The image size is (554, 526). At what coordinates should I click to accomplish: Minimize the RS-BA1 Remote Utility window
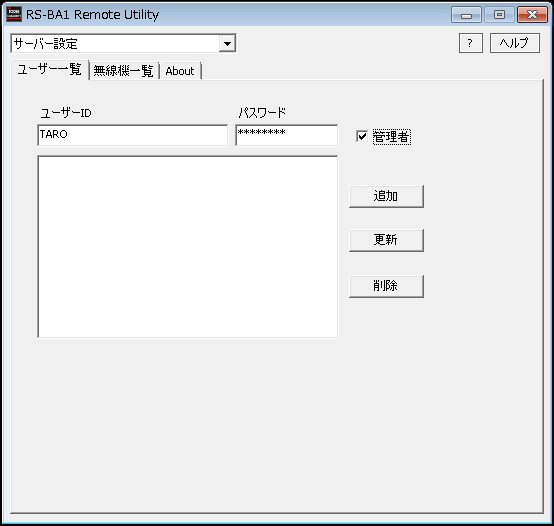click(466, 15)
